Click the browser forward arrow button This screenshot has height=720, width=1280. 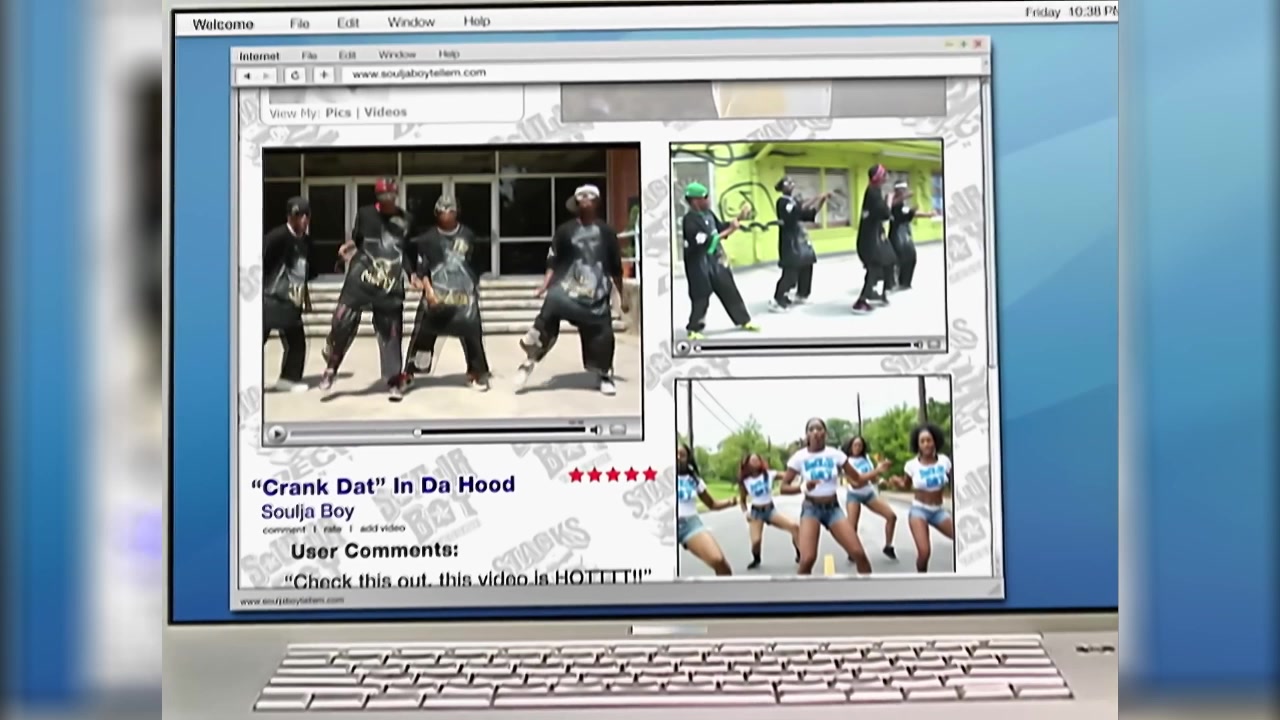pos(266,76)
